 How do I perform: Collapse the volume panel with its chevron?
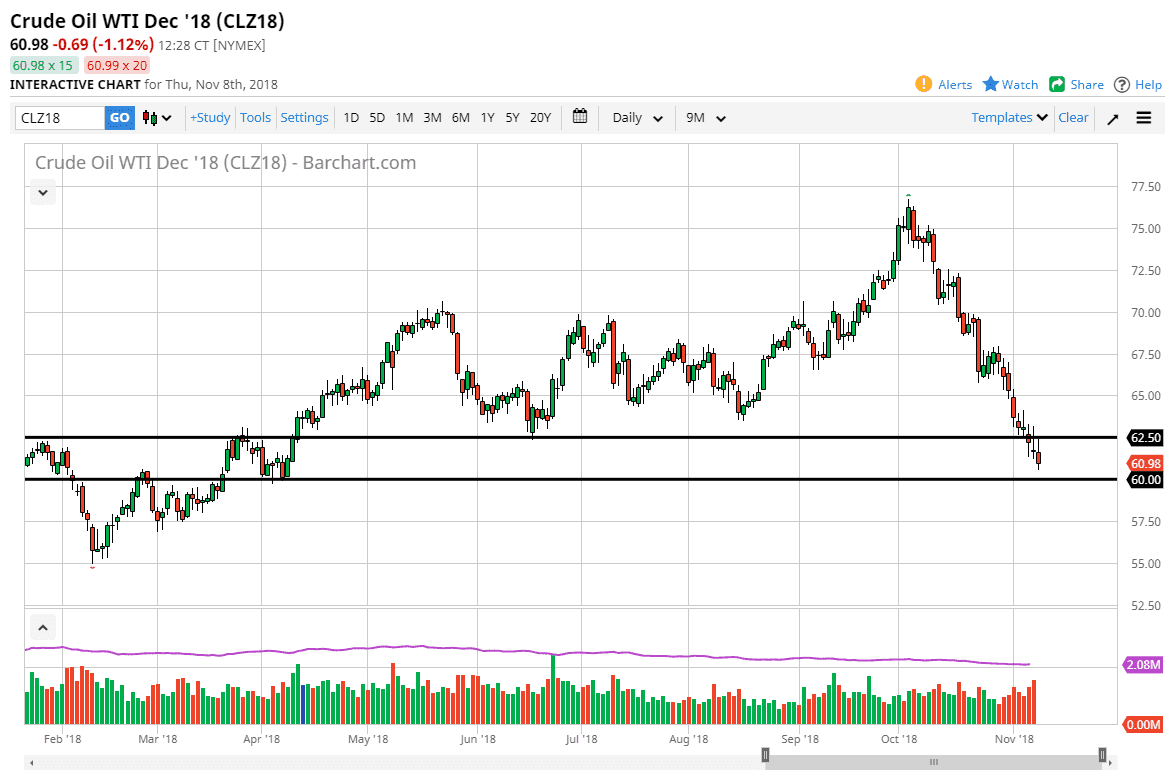pos(42,626)
